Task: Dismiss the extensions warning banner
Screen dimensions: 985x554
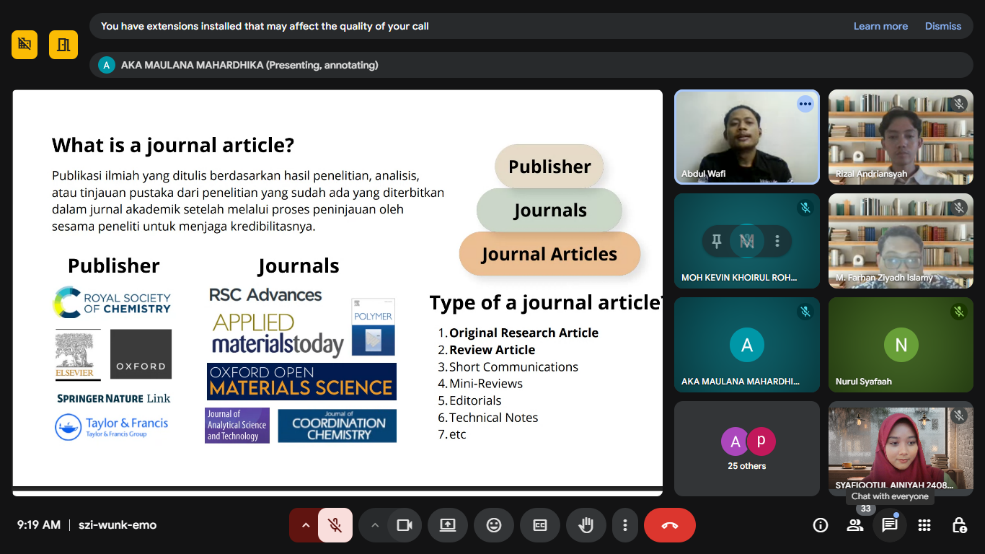Action: [x=943, y=26]
